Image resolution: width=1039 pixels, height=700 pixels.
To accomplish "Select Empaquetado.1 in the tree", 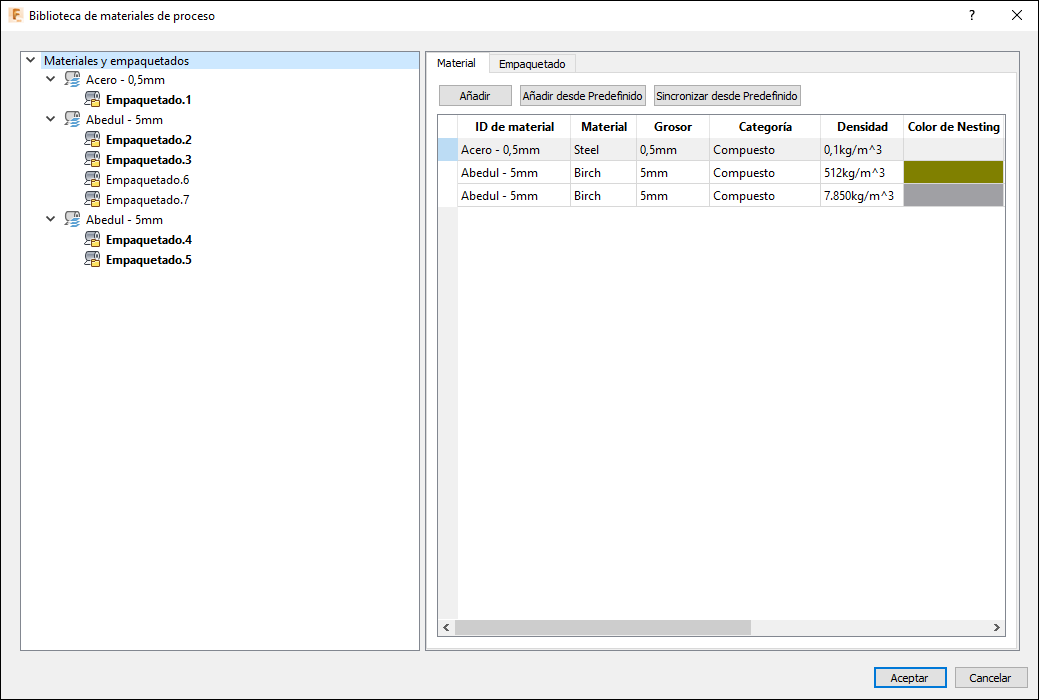I will (x=148, y=100).
